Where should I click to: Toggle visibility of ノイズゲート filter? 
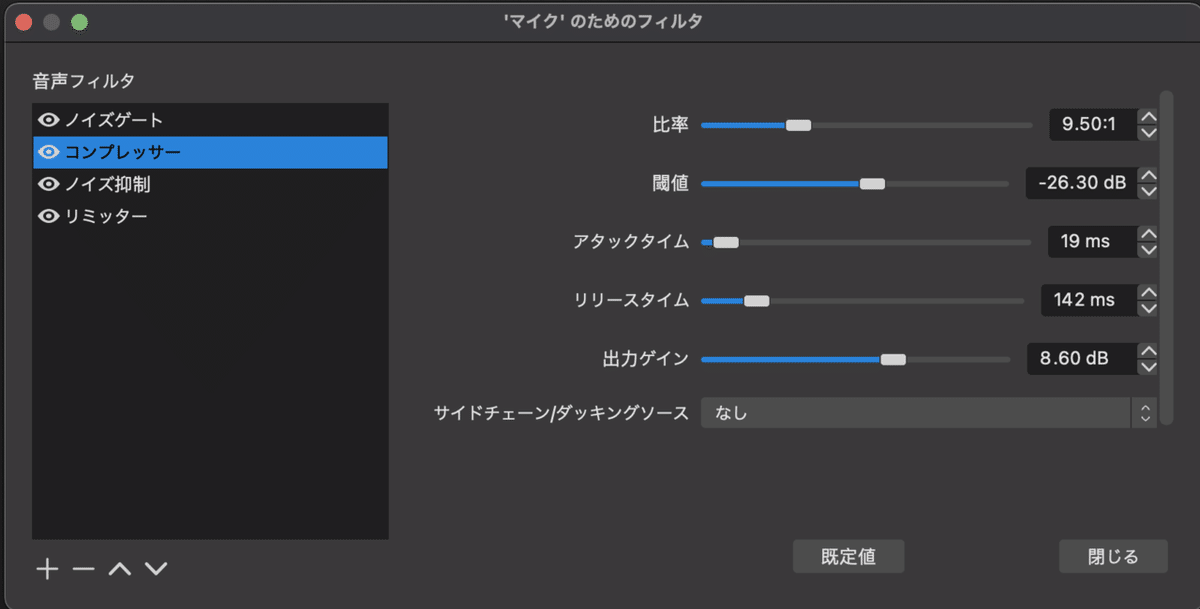[49, 120]
